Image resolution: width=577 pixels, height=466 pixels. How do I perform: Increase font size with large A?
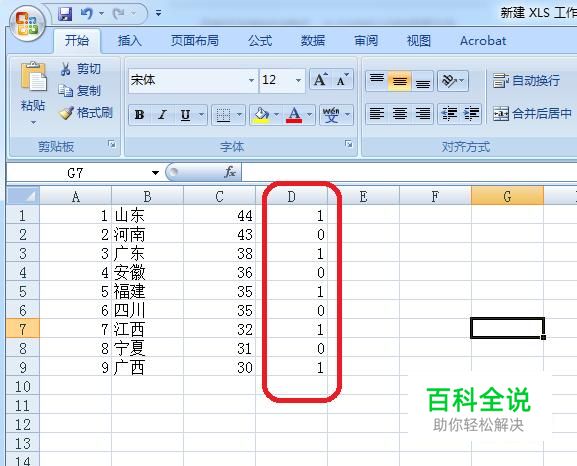click(x=321, y=79)
